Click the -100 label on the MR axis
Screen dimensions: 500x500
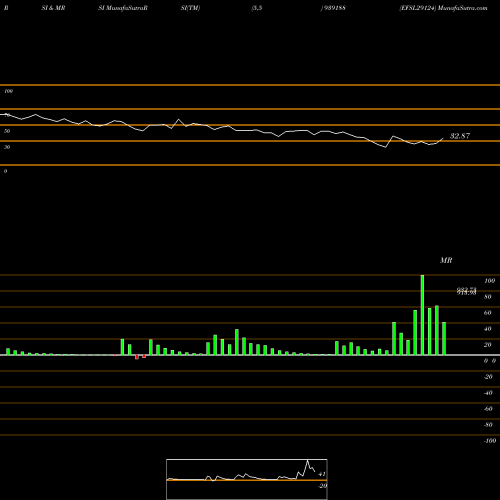pos(490,441)
